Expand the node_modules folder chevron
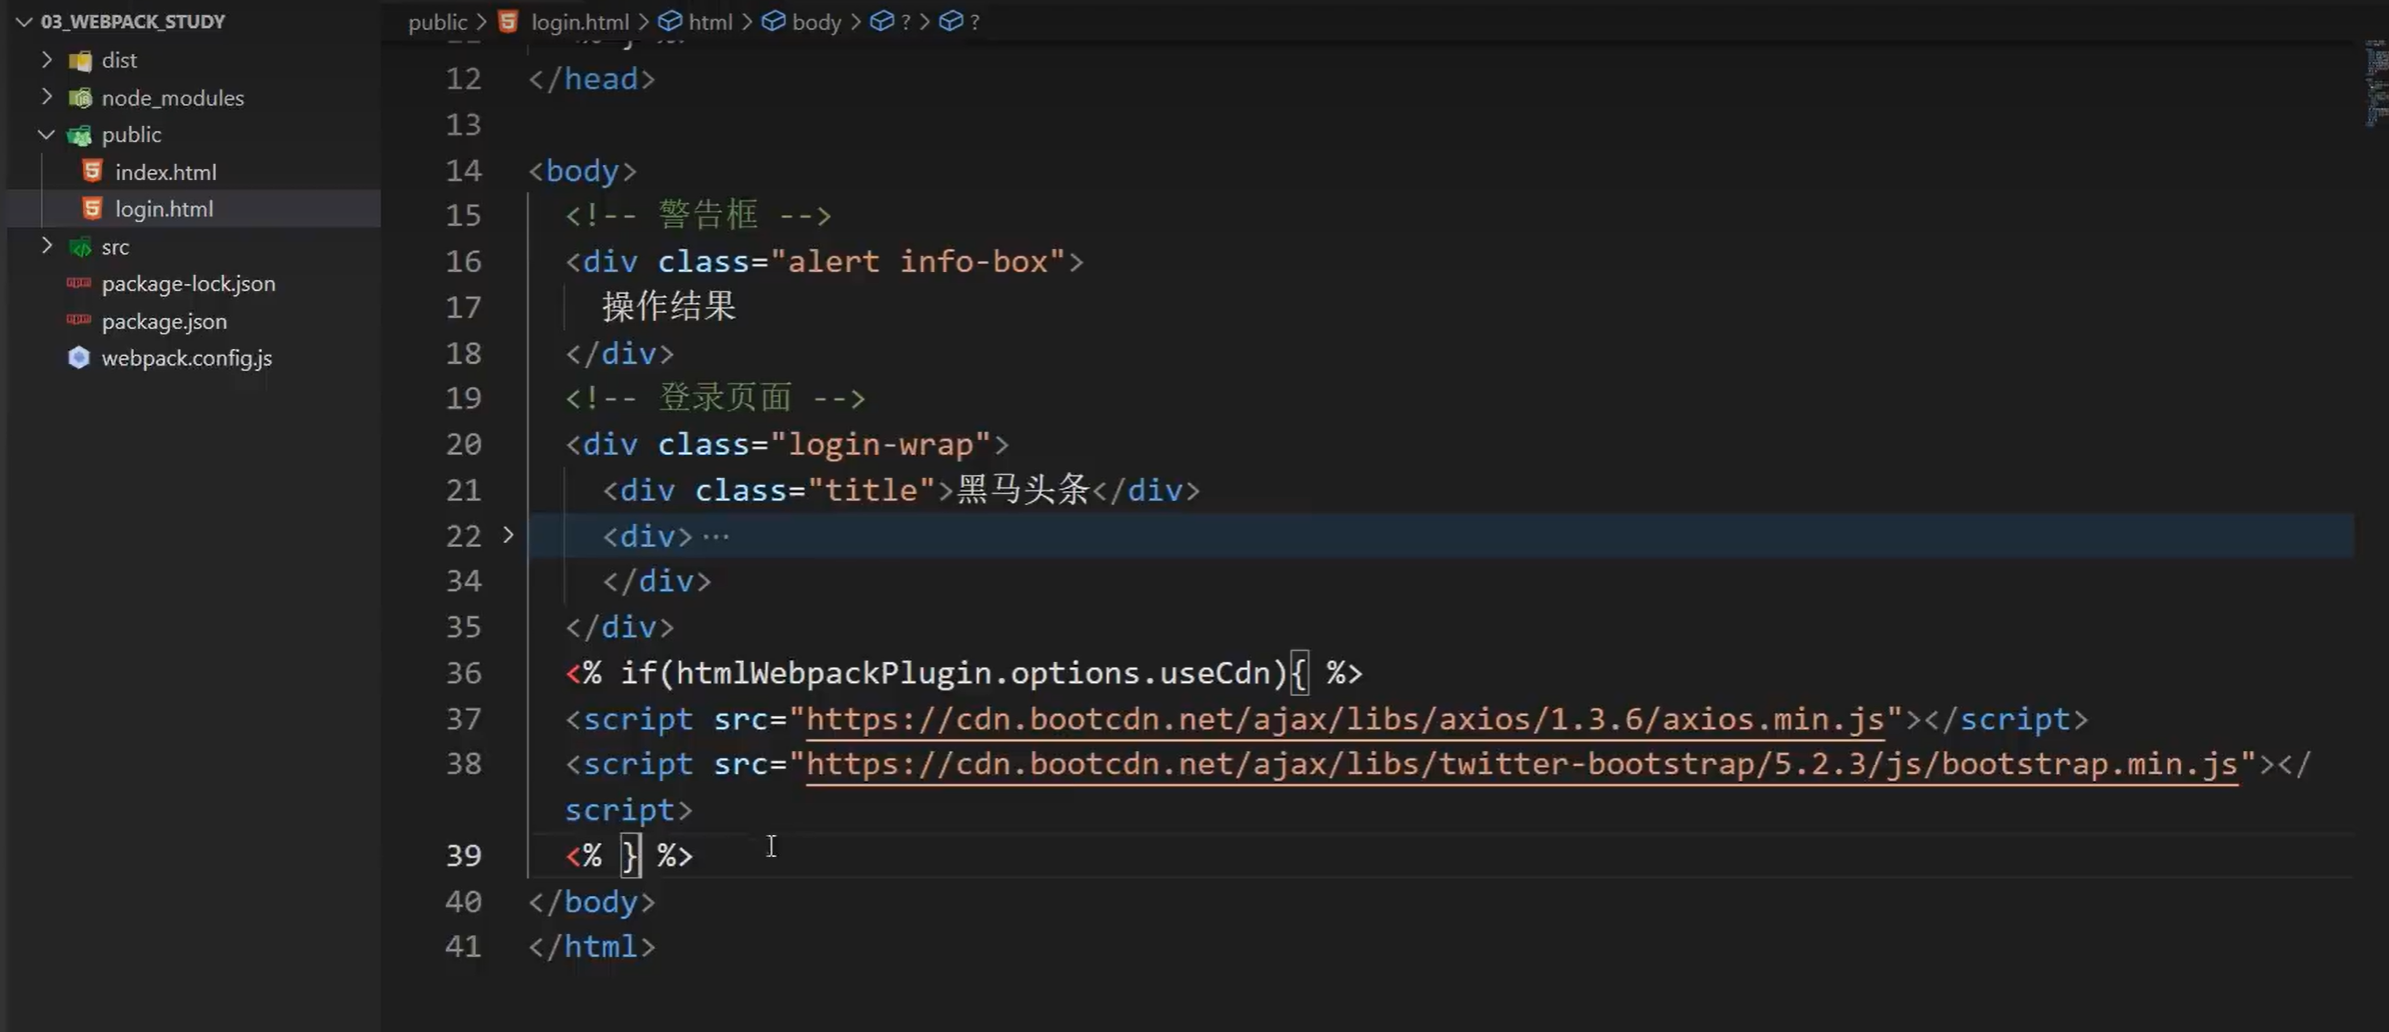The width and height of the screenshot is (2389, 1032). tap(46, 97)
